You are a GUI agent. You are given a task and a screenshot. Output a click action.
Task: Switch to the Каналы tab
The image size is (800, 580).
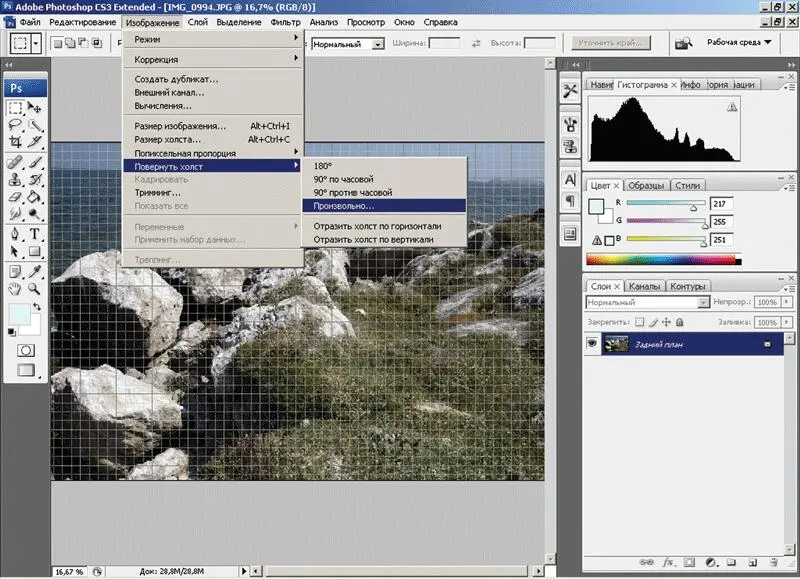(644, 286)
